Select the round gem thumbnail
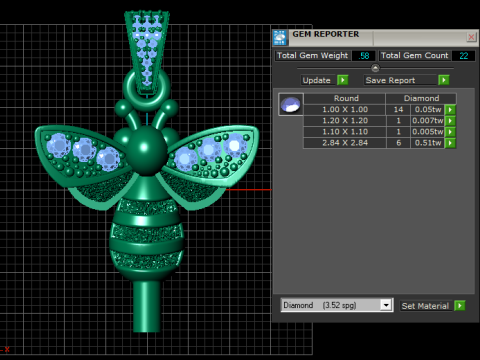Viewport: 480px width, 360px height. tap(291, 104)
